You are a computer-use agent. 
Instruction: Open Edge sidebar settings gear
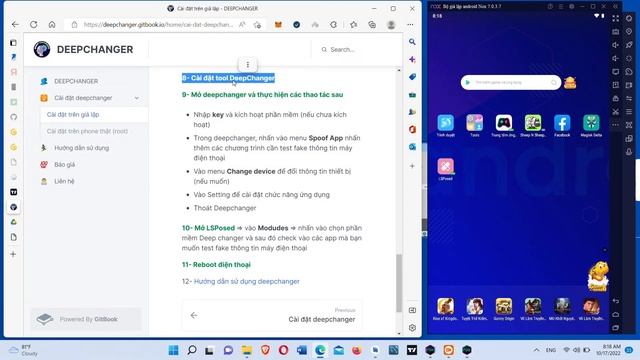pos(412,328)
